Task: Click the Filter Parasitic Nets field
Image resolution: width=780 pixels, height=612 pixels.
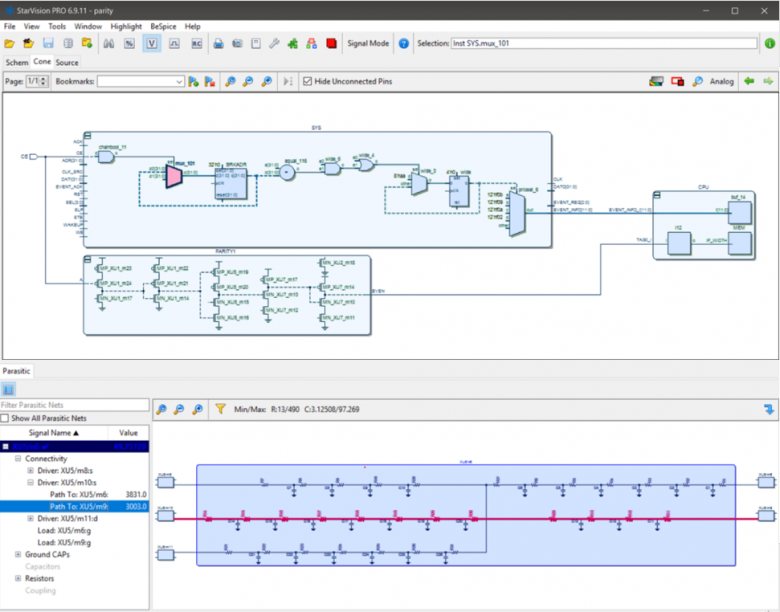Action: coord(75,405)
